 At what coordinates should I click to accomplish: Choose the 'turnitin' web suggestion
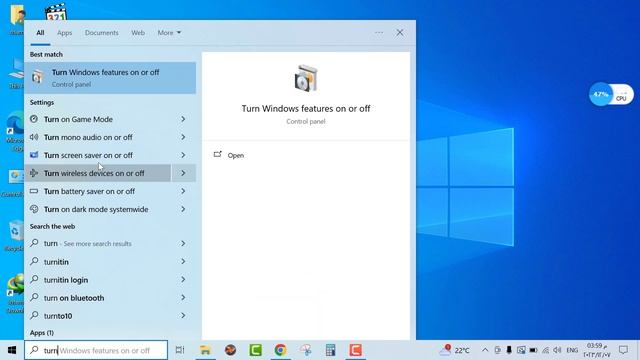pos(98,262)
